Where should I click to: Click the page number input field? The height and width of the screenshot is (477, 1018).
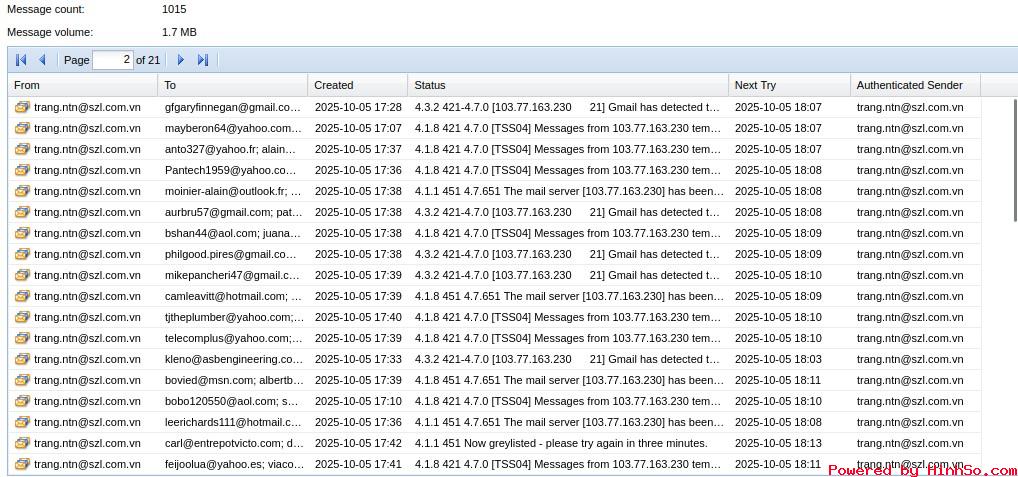[112, 60]
